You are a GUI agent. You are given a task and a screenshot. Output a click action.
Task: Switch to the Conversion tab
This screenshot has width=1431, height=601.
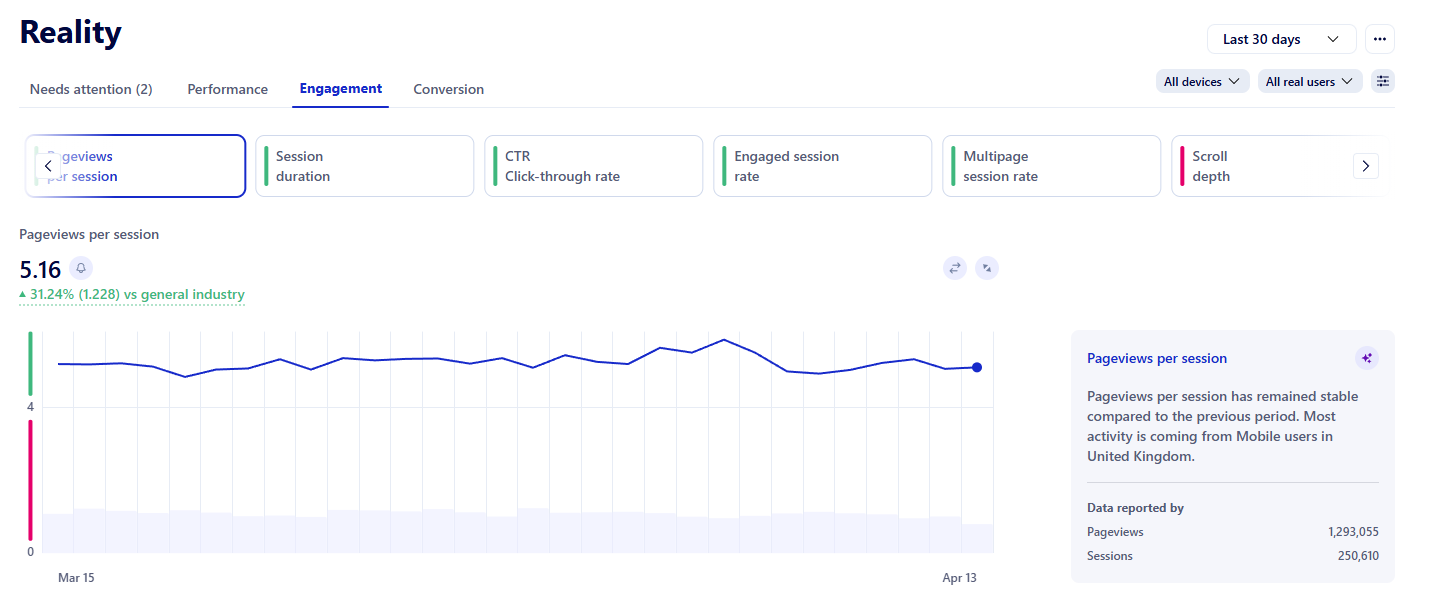(448, 89)
